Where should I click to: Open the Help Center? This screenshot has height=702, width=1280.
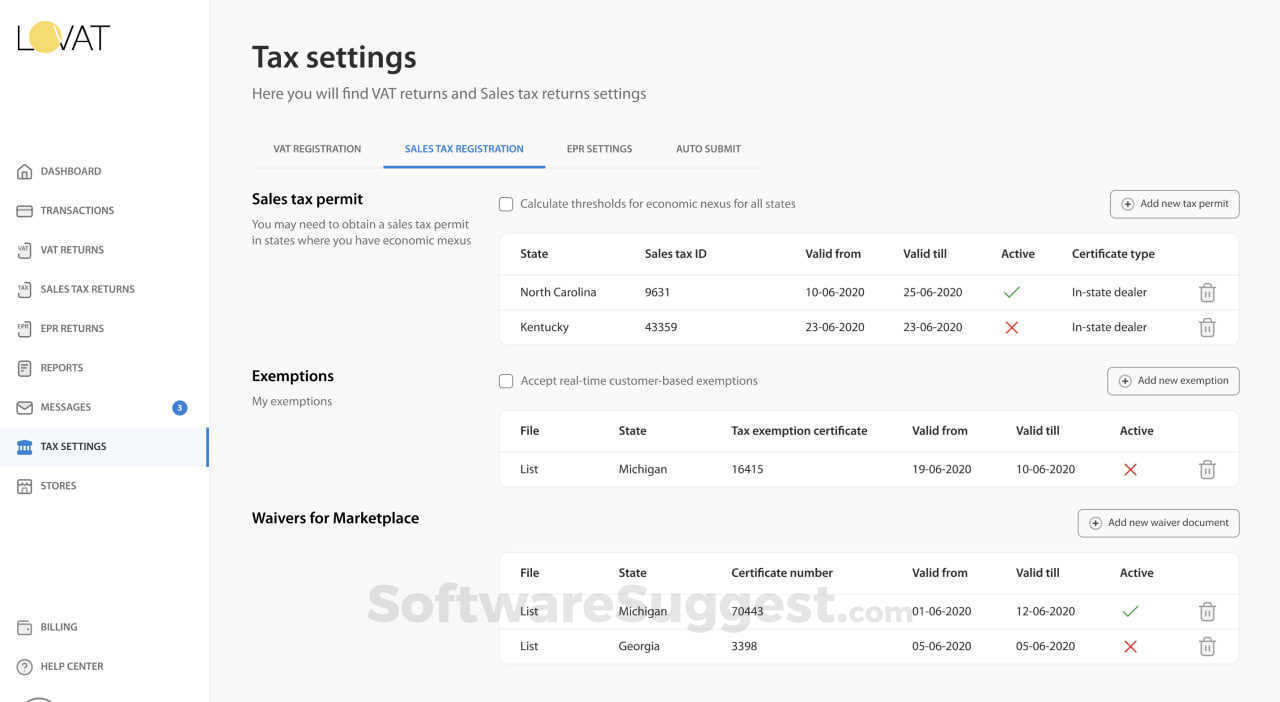coord(71,666)
